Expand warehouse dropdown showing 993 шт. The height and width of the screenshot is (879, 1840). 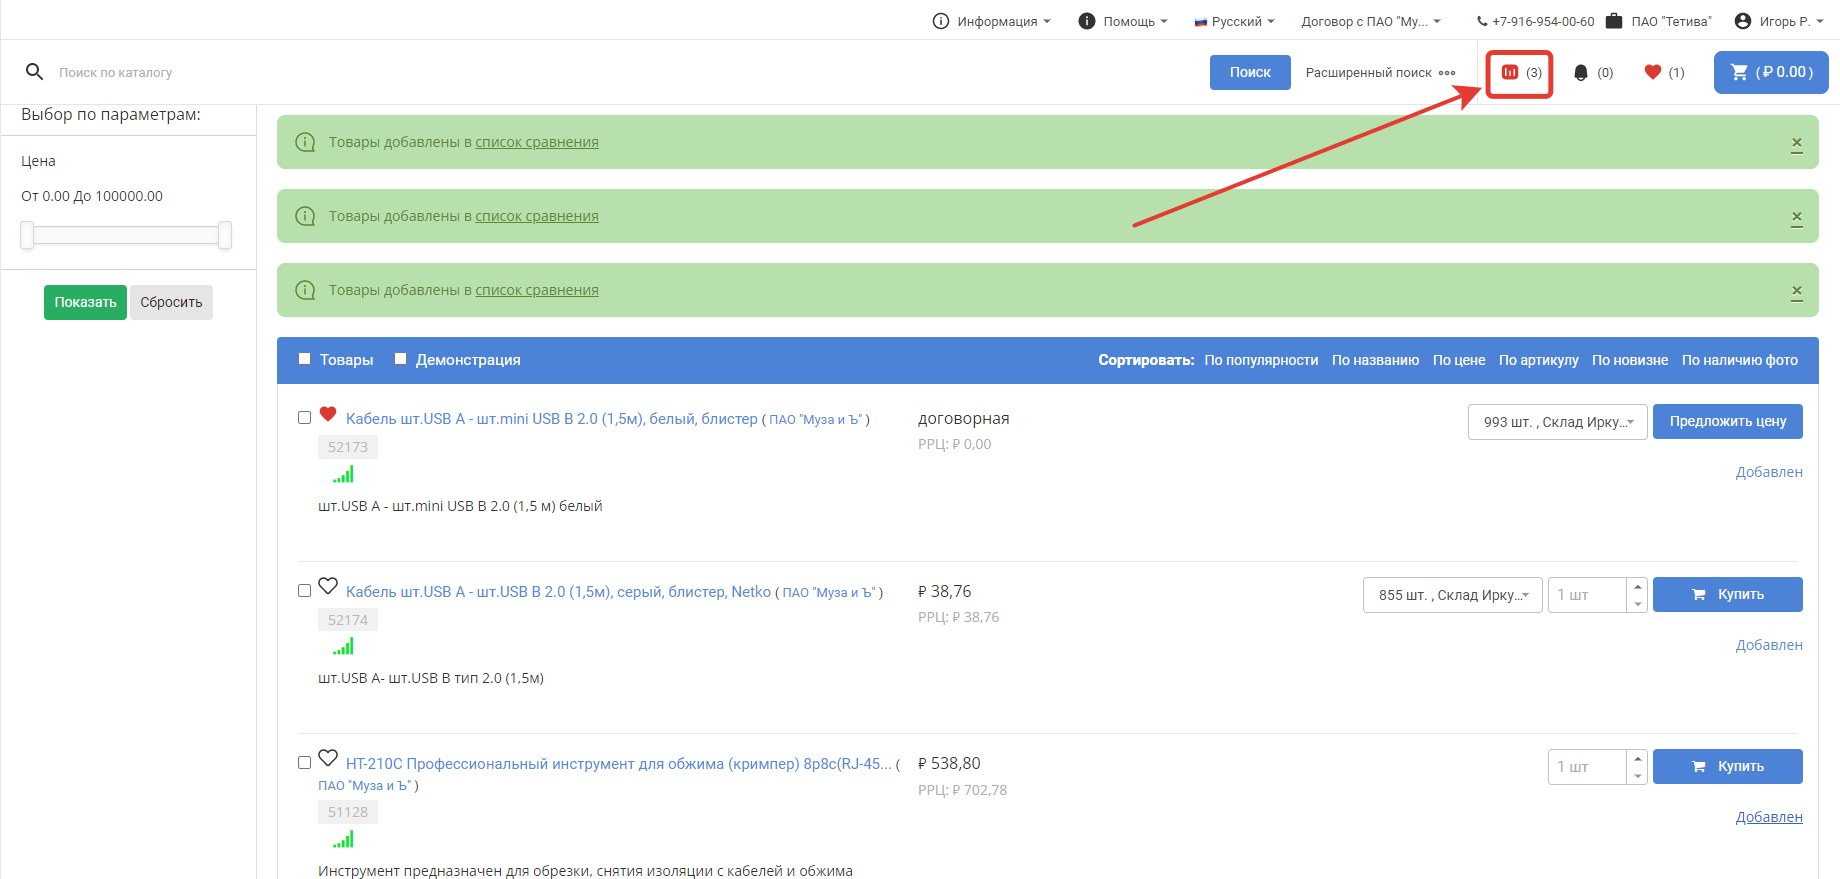coord(1557,422)
